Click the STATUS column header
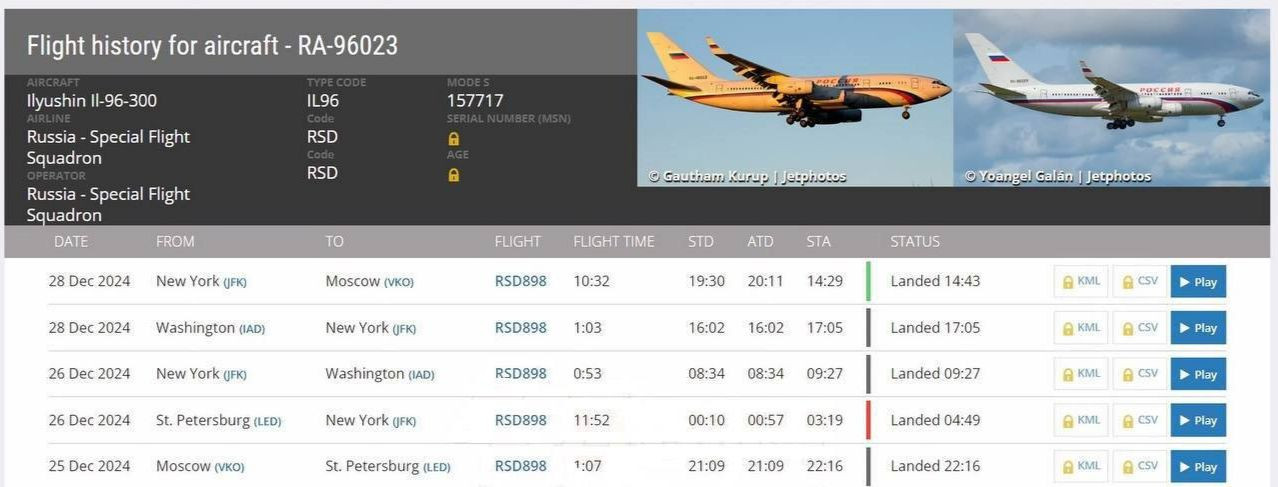 click(915, 241)
